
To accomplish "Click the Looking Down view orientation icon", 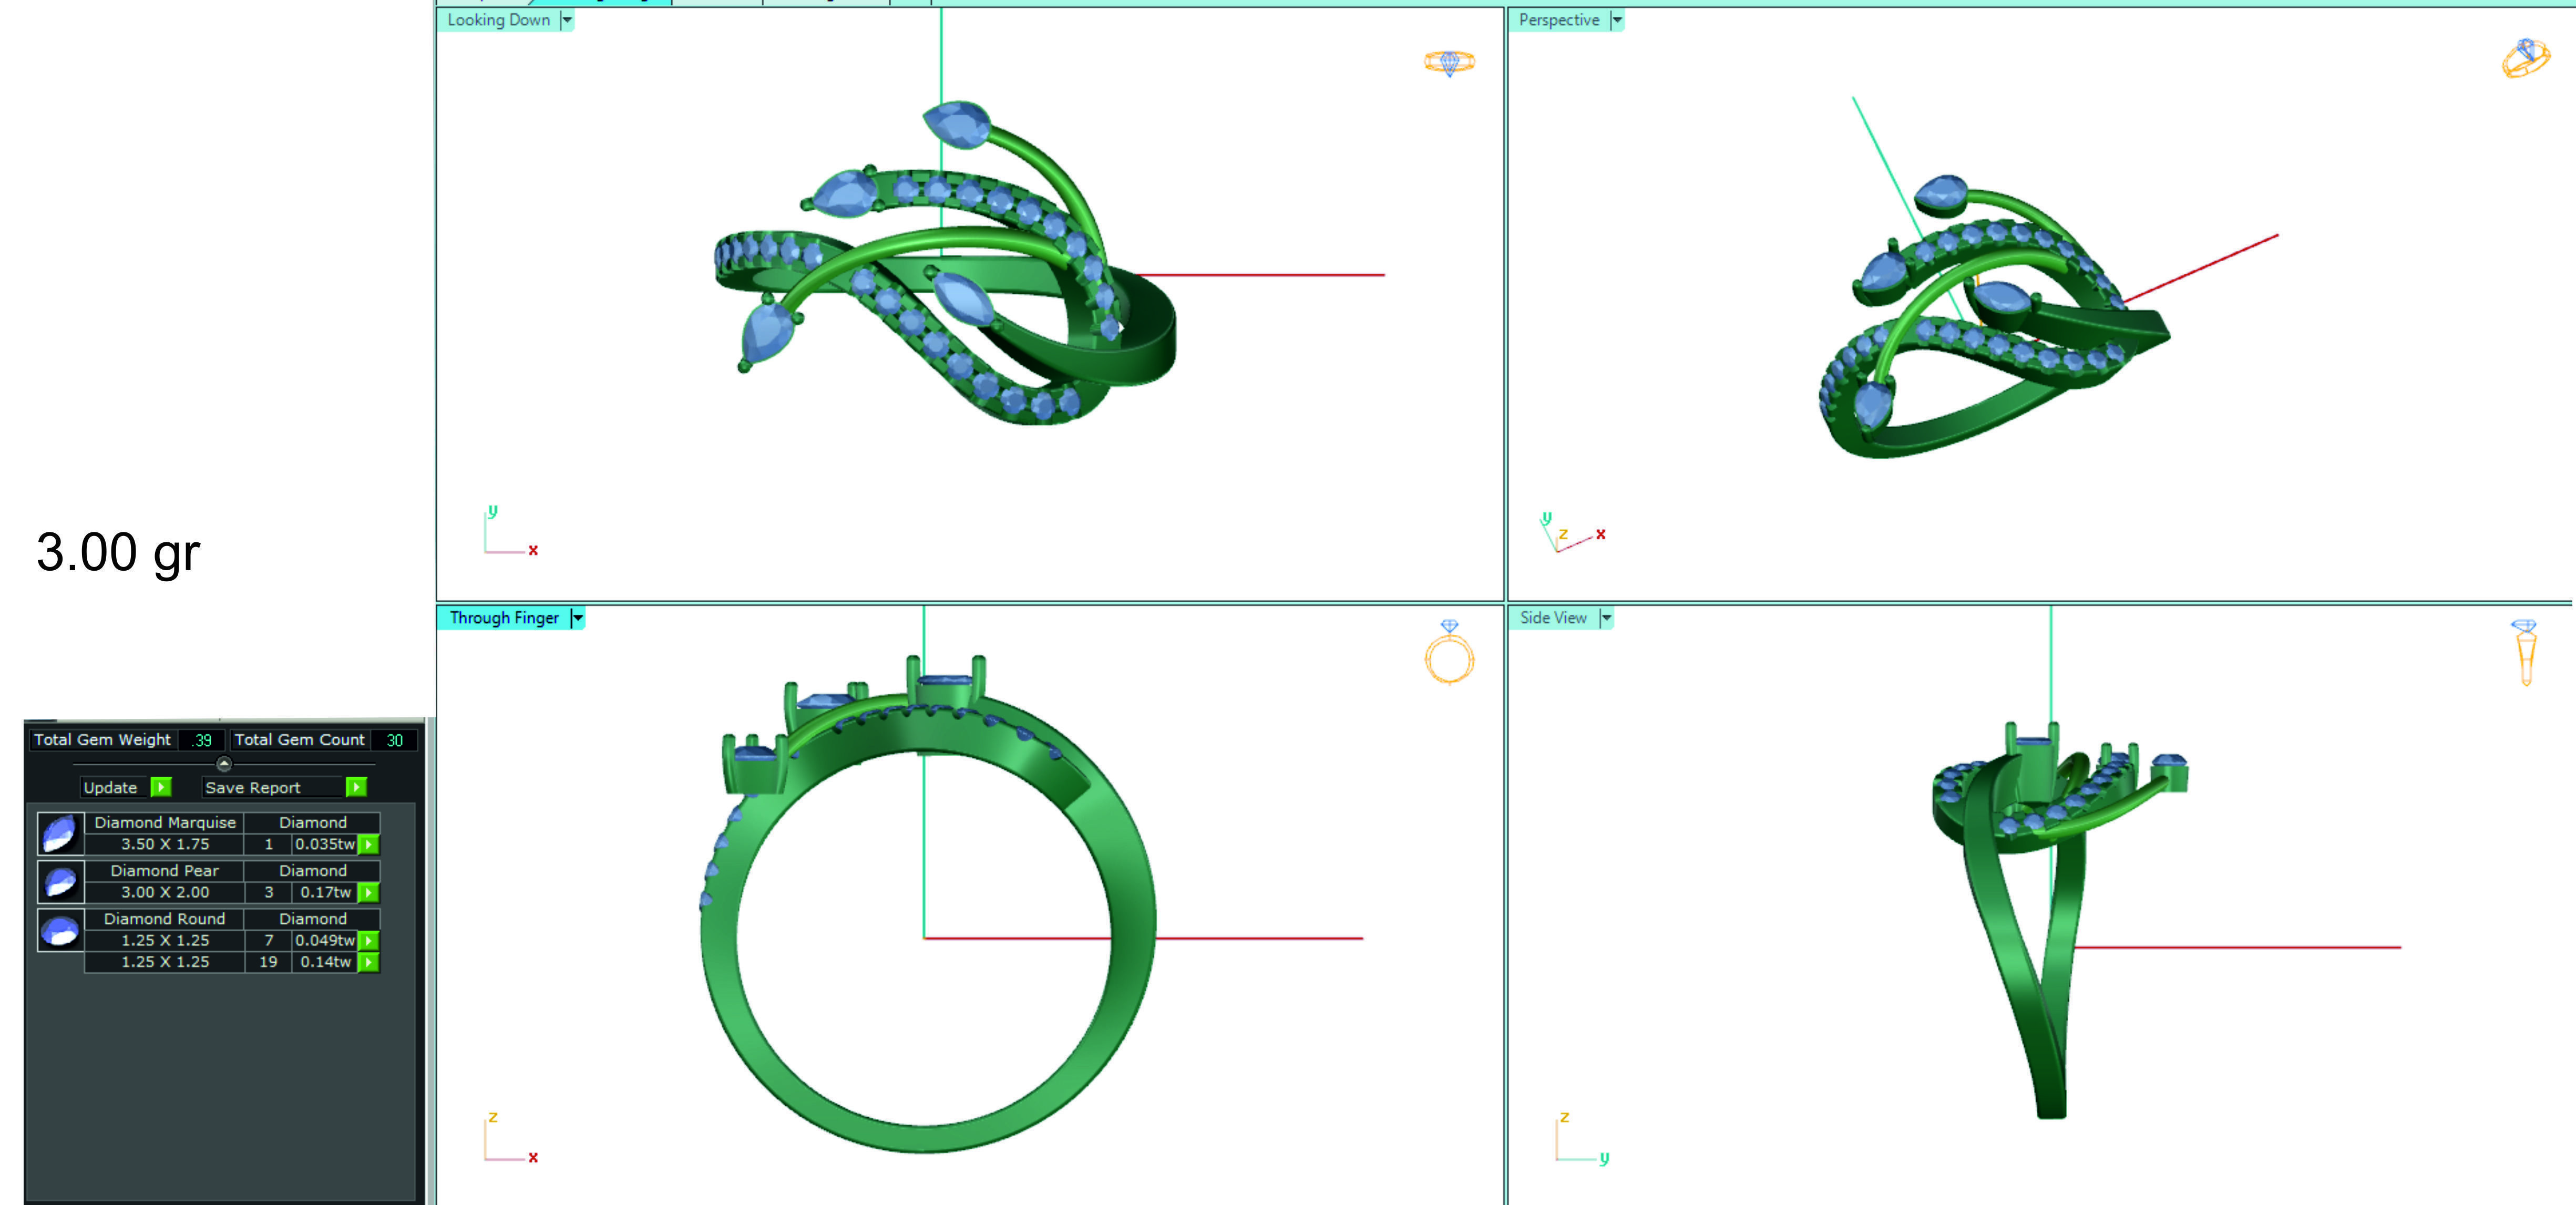I will pos(1449,63).
